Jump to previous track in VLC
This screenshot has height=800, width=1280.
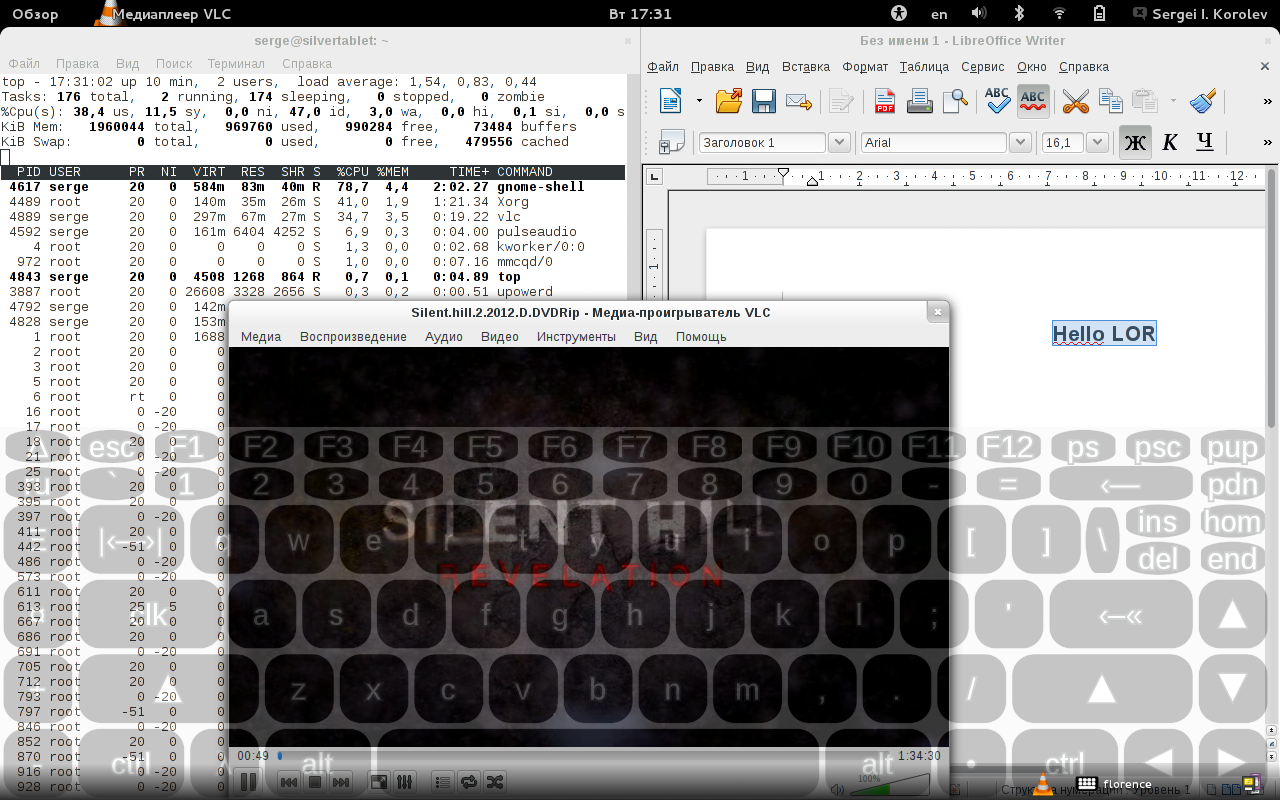(288, 782)
